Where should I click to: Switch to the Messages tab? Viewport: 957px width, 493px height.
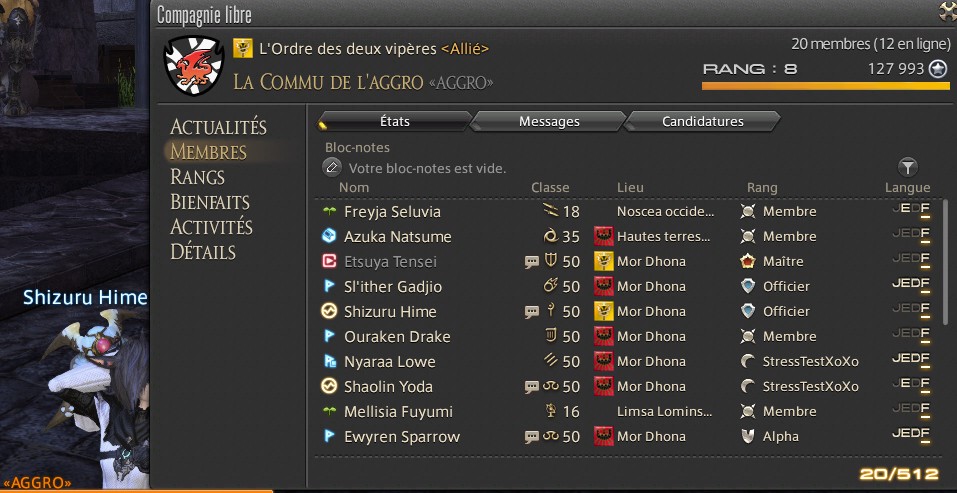click(549, 121)
